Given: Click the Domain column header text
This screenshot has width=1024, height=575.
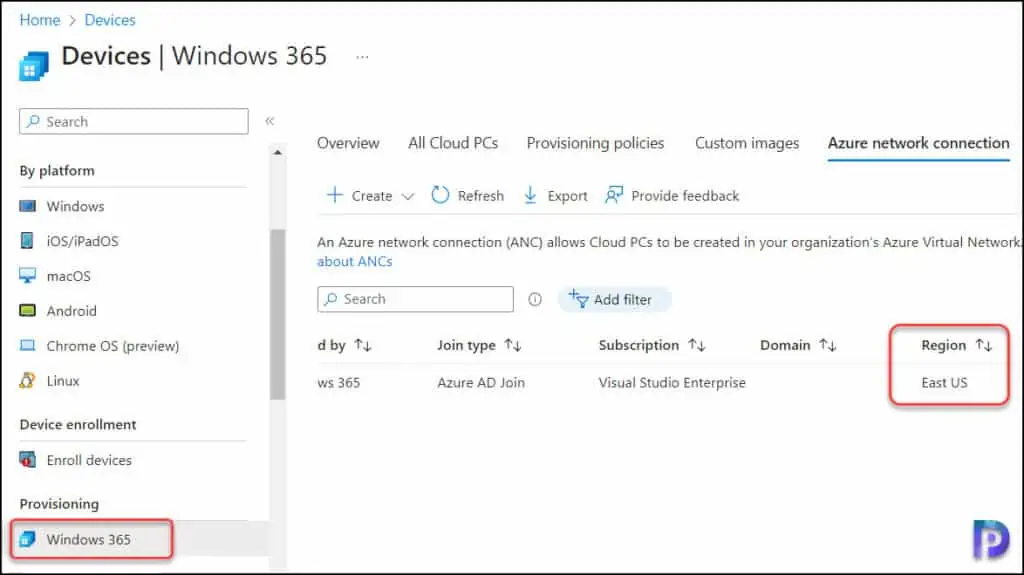Looking at the screenshot, I should click(x=785, y=345).
